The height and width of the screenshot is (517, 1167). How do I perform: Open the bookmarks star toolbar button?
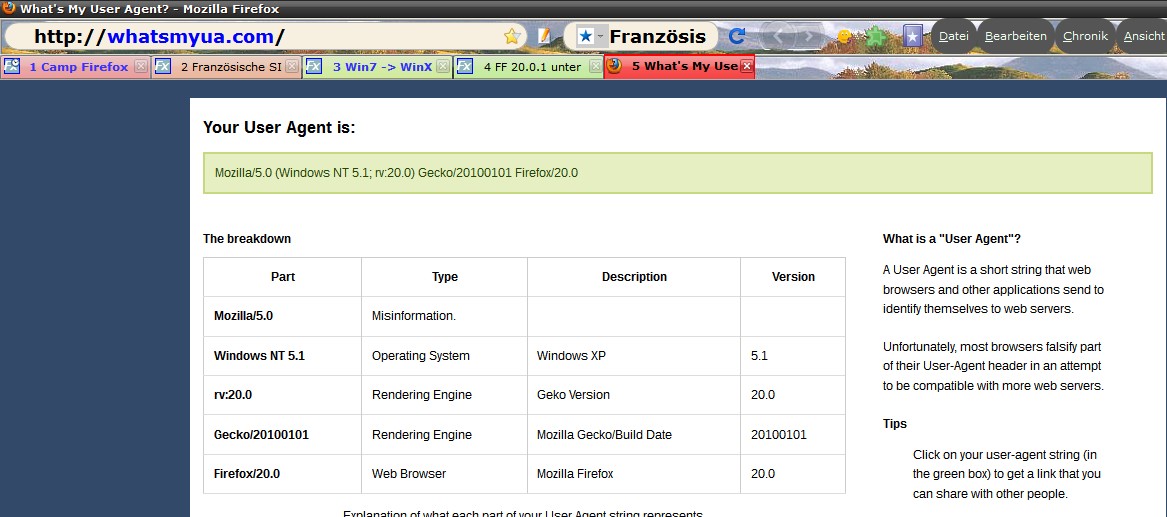[912, 36]
